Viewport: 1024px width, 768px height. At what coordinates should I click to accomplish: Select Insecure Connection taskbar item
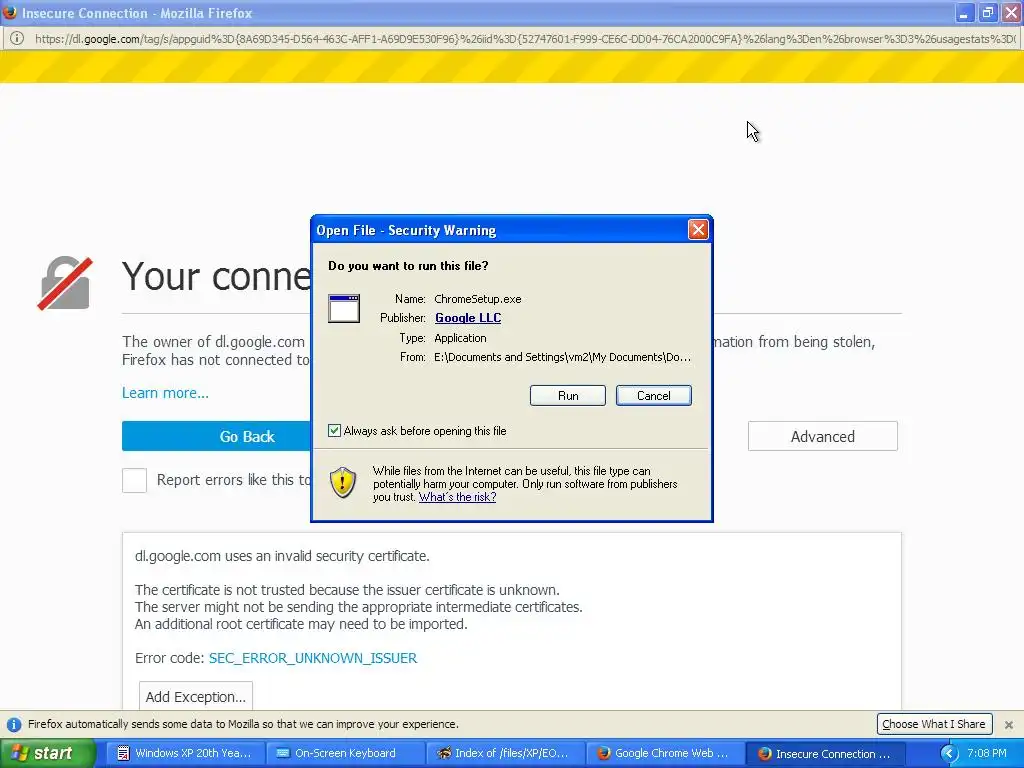point(825,754)
